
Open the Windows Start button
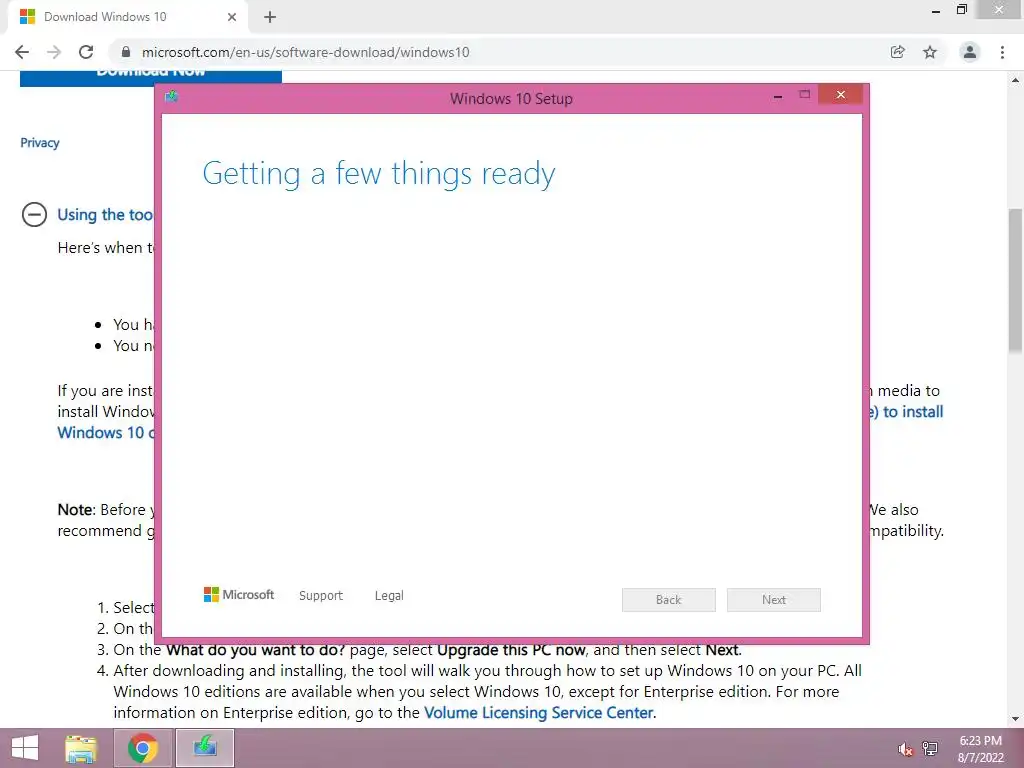pyautogui.click(x=25, y=748)
